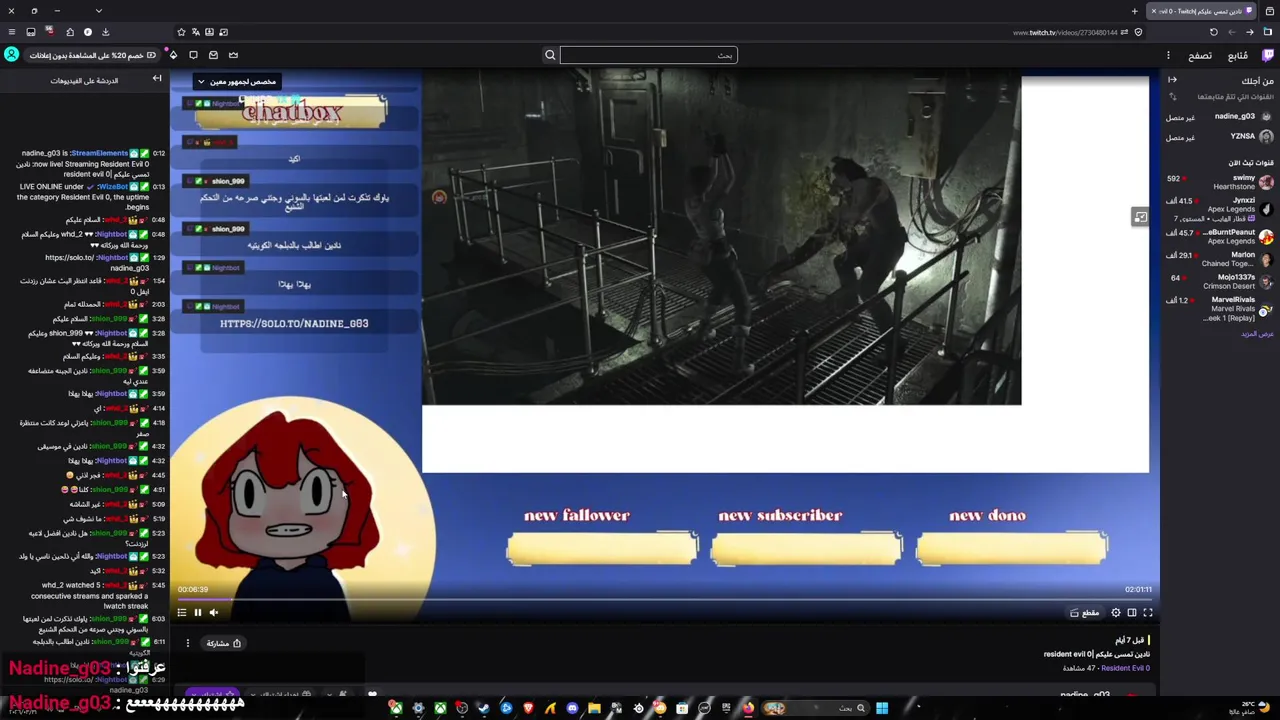Open swimy Hearthstone live channel
The width and height of the screenshot is (1280, 720).
[x=1220, y=182]
